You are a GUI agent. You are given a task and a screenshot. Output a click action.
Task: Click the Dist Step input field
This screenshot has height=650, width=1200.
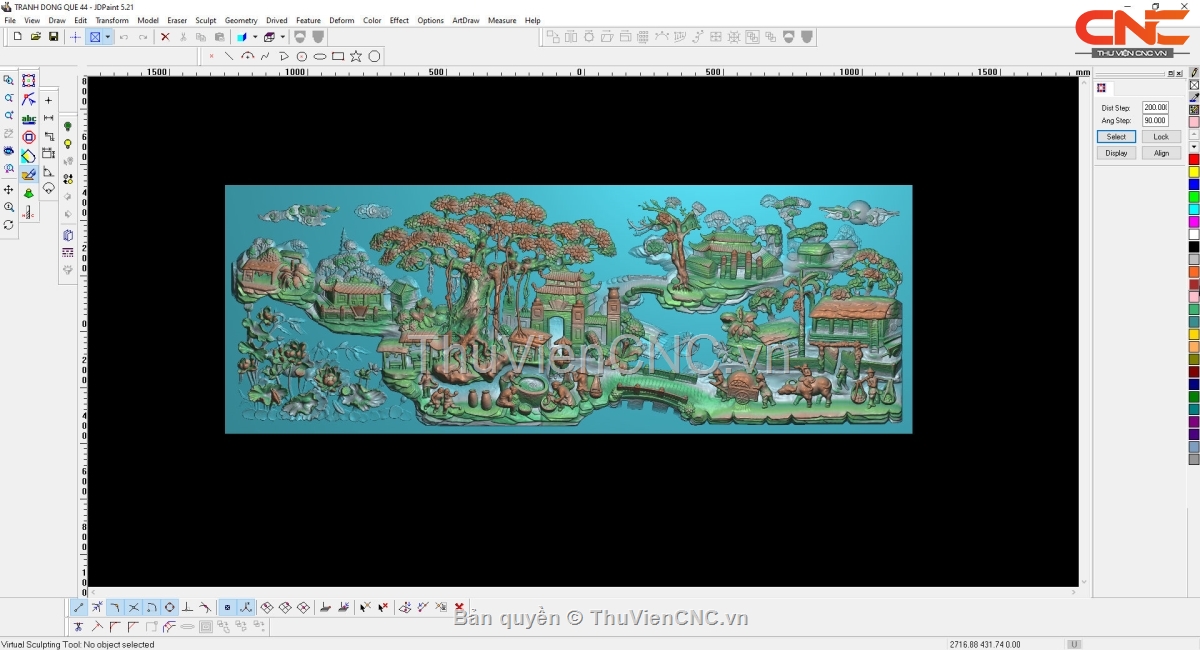pos(1155,107)
